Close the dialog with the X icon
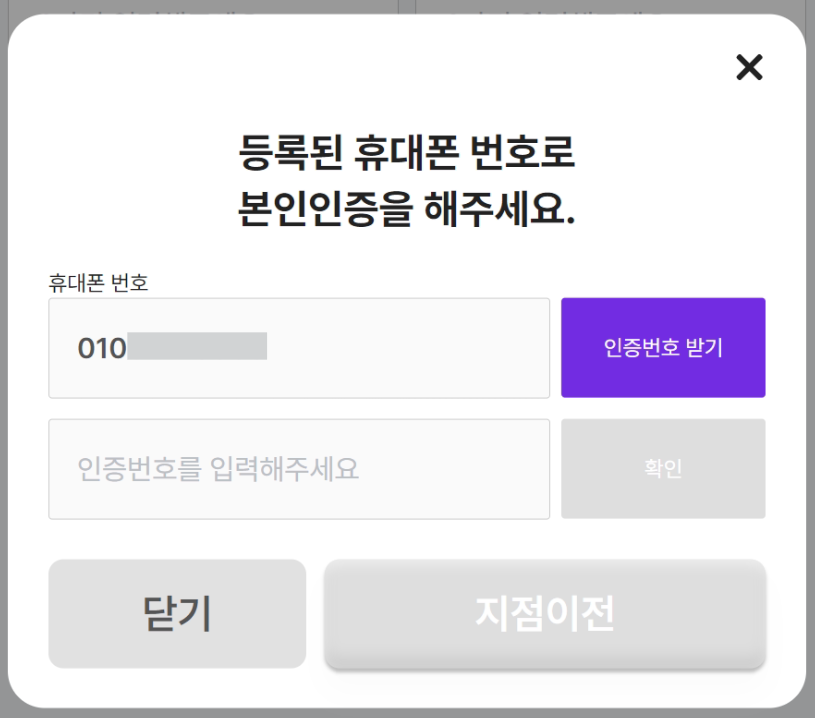815x718 pixels. point(749,67)
